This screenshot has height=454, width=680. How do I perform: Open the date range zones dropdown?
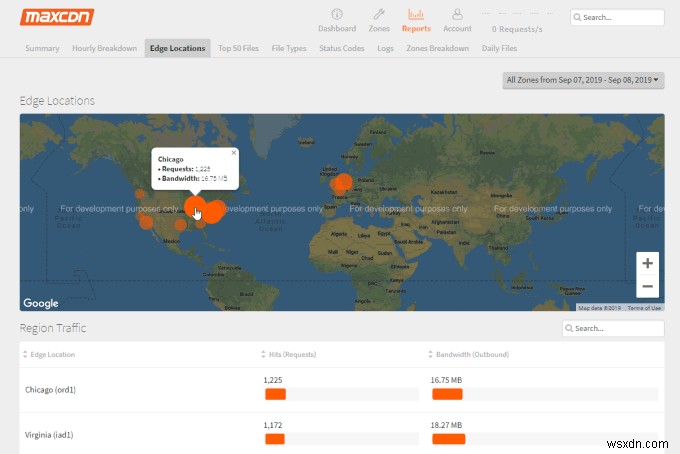(x=583, y=79)
